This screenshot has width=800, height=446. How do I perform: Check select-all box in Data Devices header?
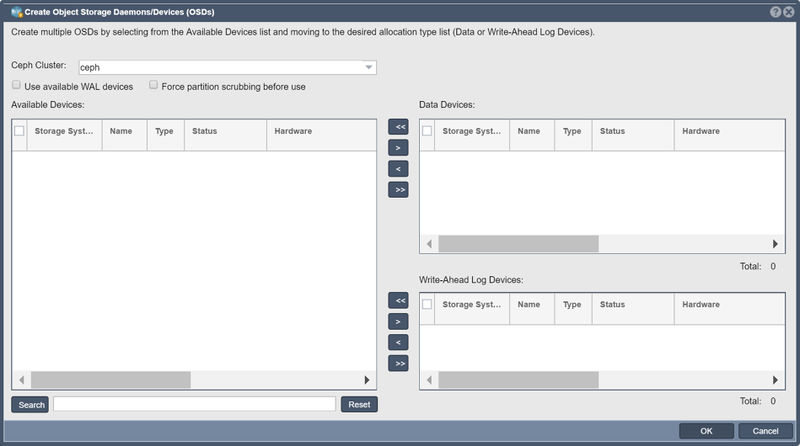pos(427,131)
